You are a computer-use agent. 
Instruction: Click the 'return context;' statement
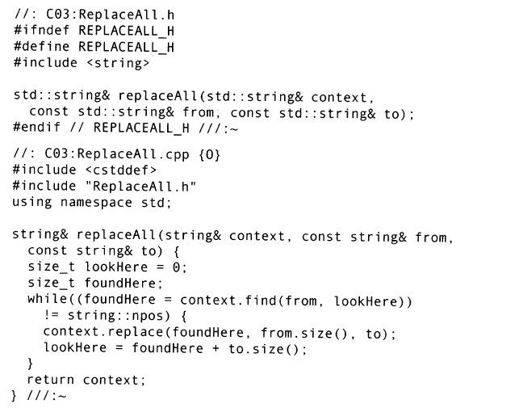(x=86, y=380)
